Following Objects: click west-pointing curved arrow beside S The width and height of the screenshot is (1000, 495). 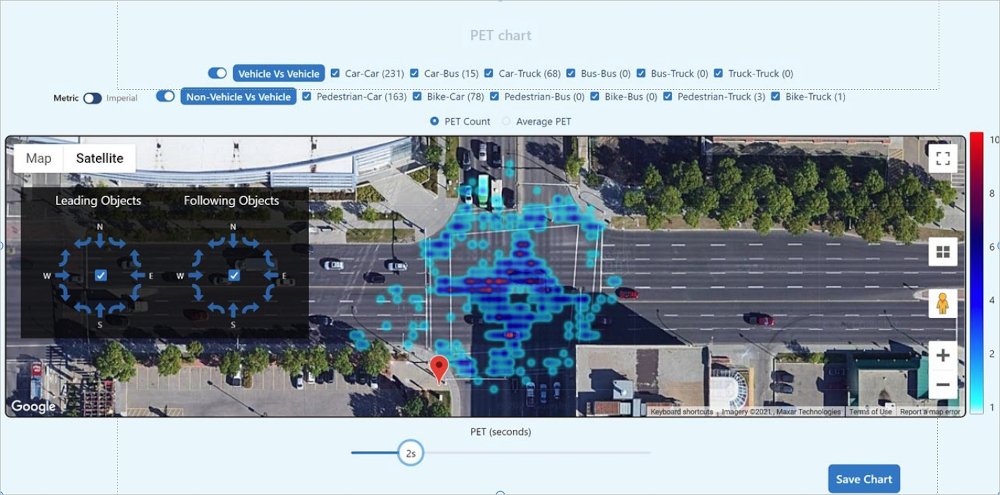coord(216,308)
